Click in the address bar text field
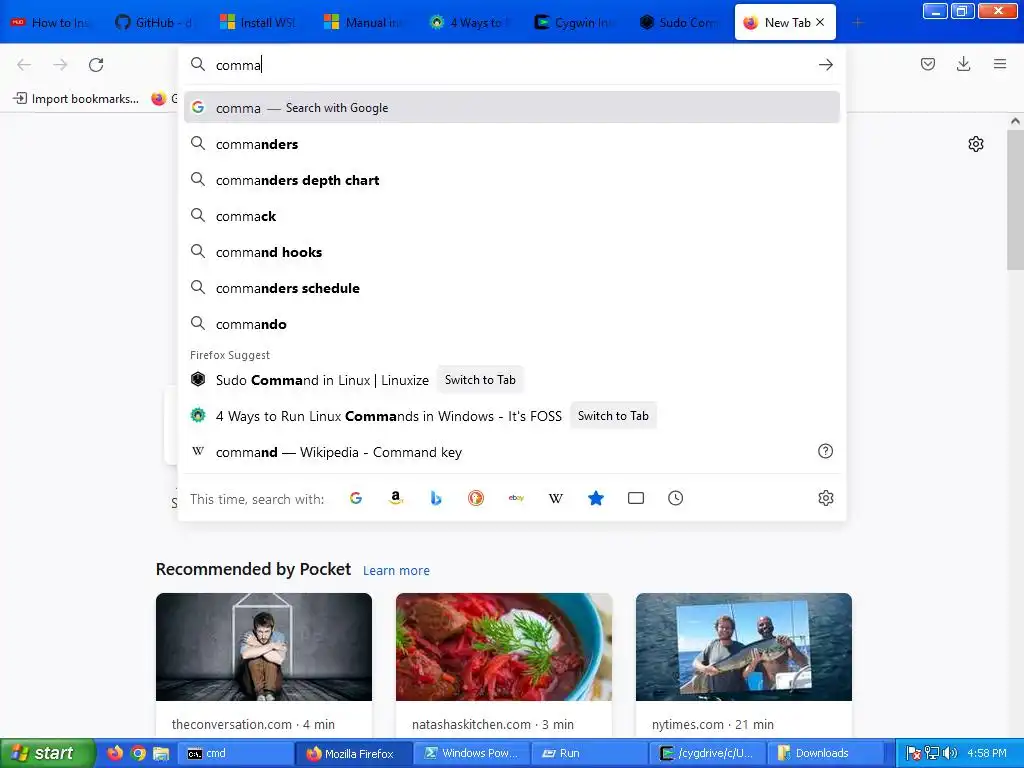 point(513,65)
